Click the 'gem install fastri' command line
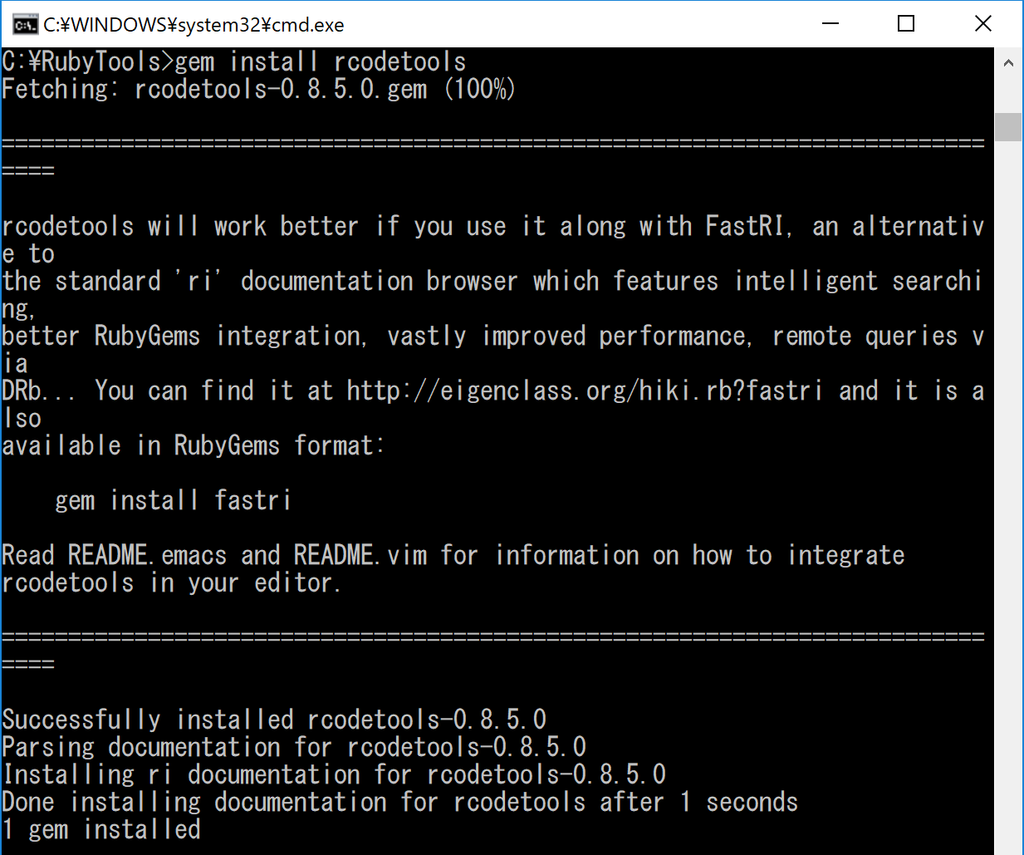1024x855 pixels. click(x=173, y=500)
